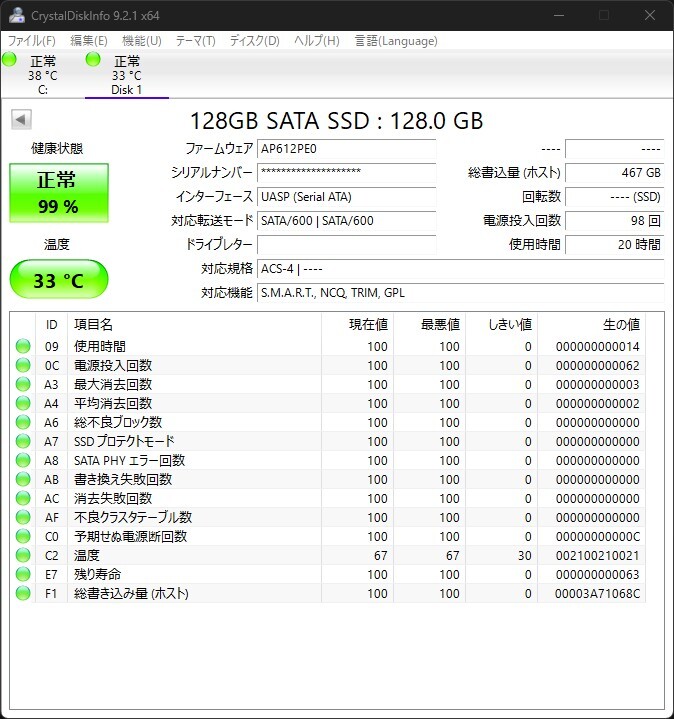Click the 33 °C temperature button

point(59,279)
